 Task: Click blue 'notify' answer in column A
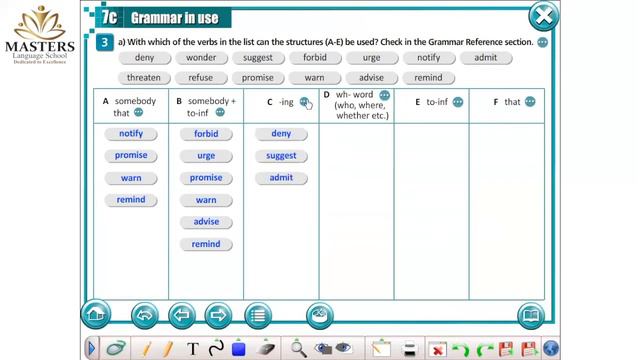(131, 134)
